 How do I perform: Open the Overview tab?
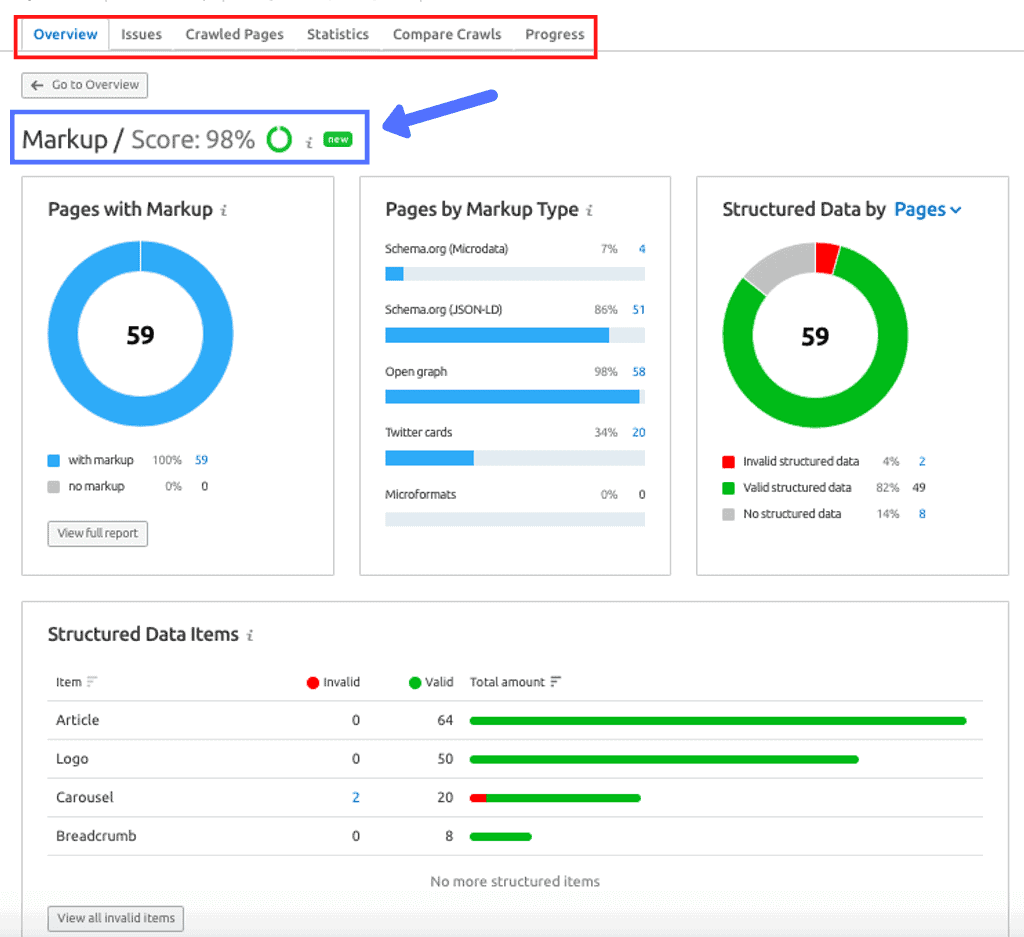(65, 34)
